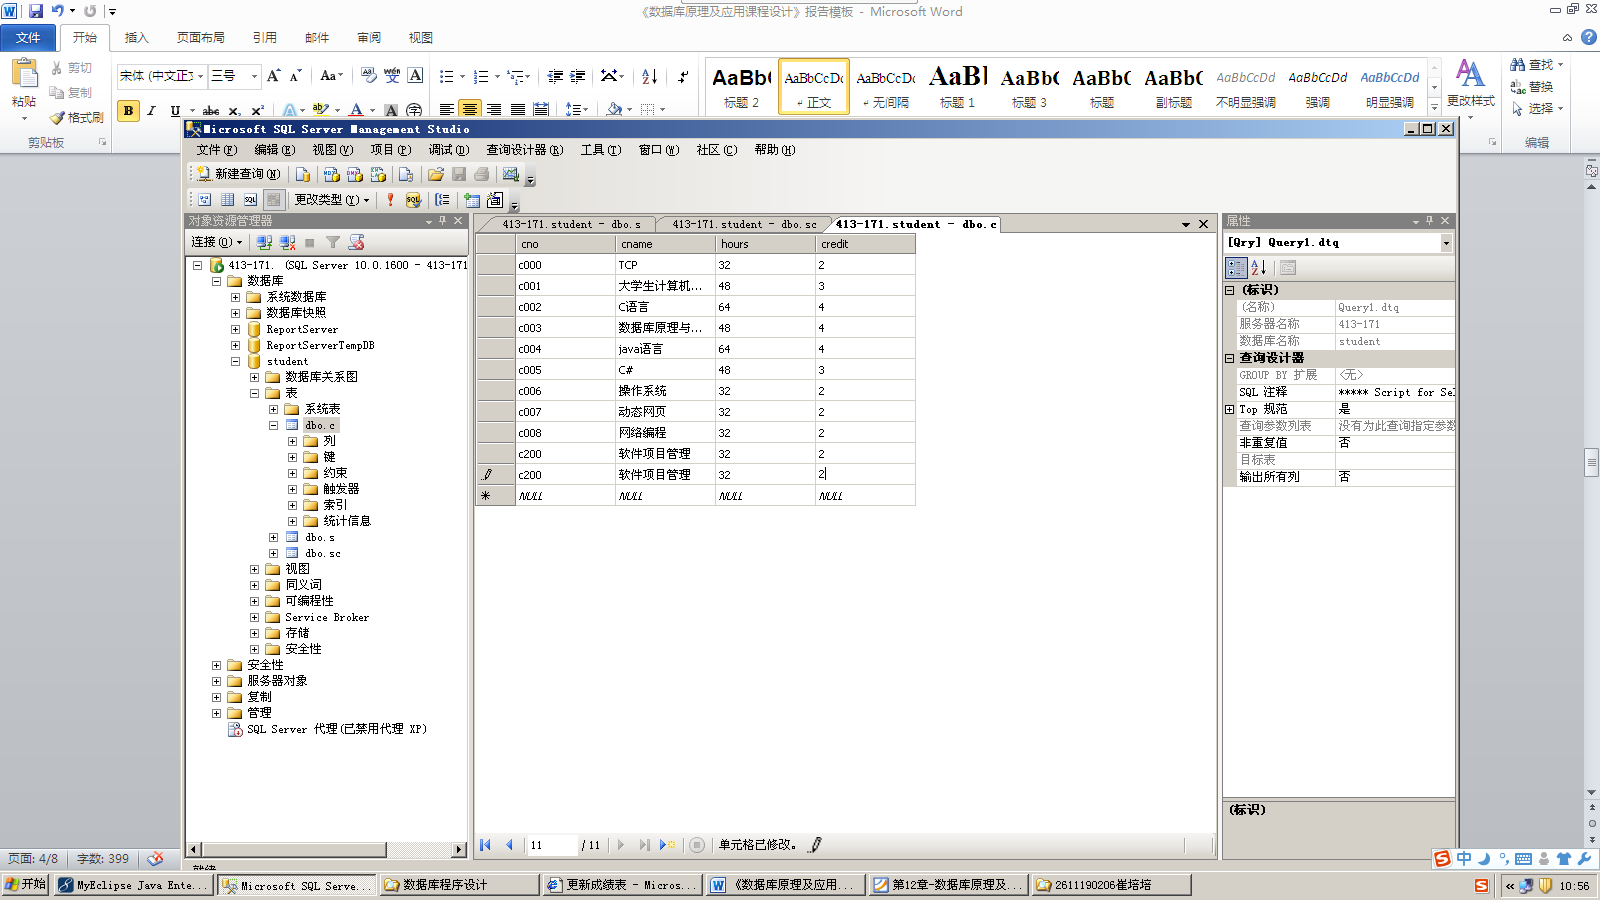The height and width of the screenshot is (900, 1600).
Task: Click the font color A swatch in Word
Action: point(356,110)
